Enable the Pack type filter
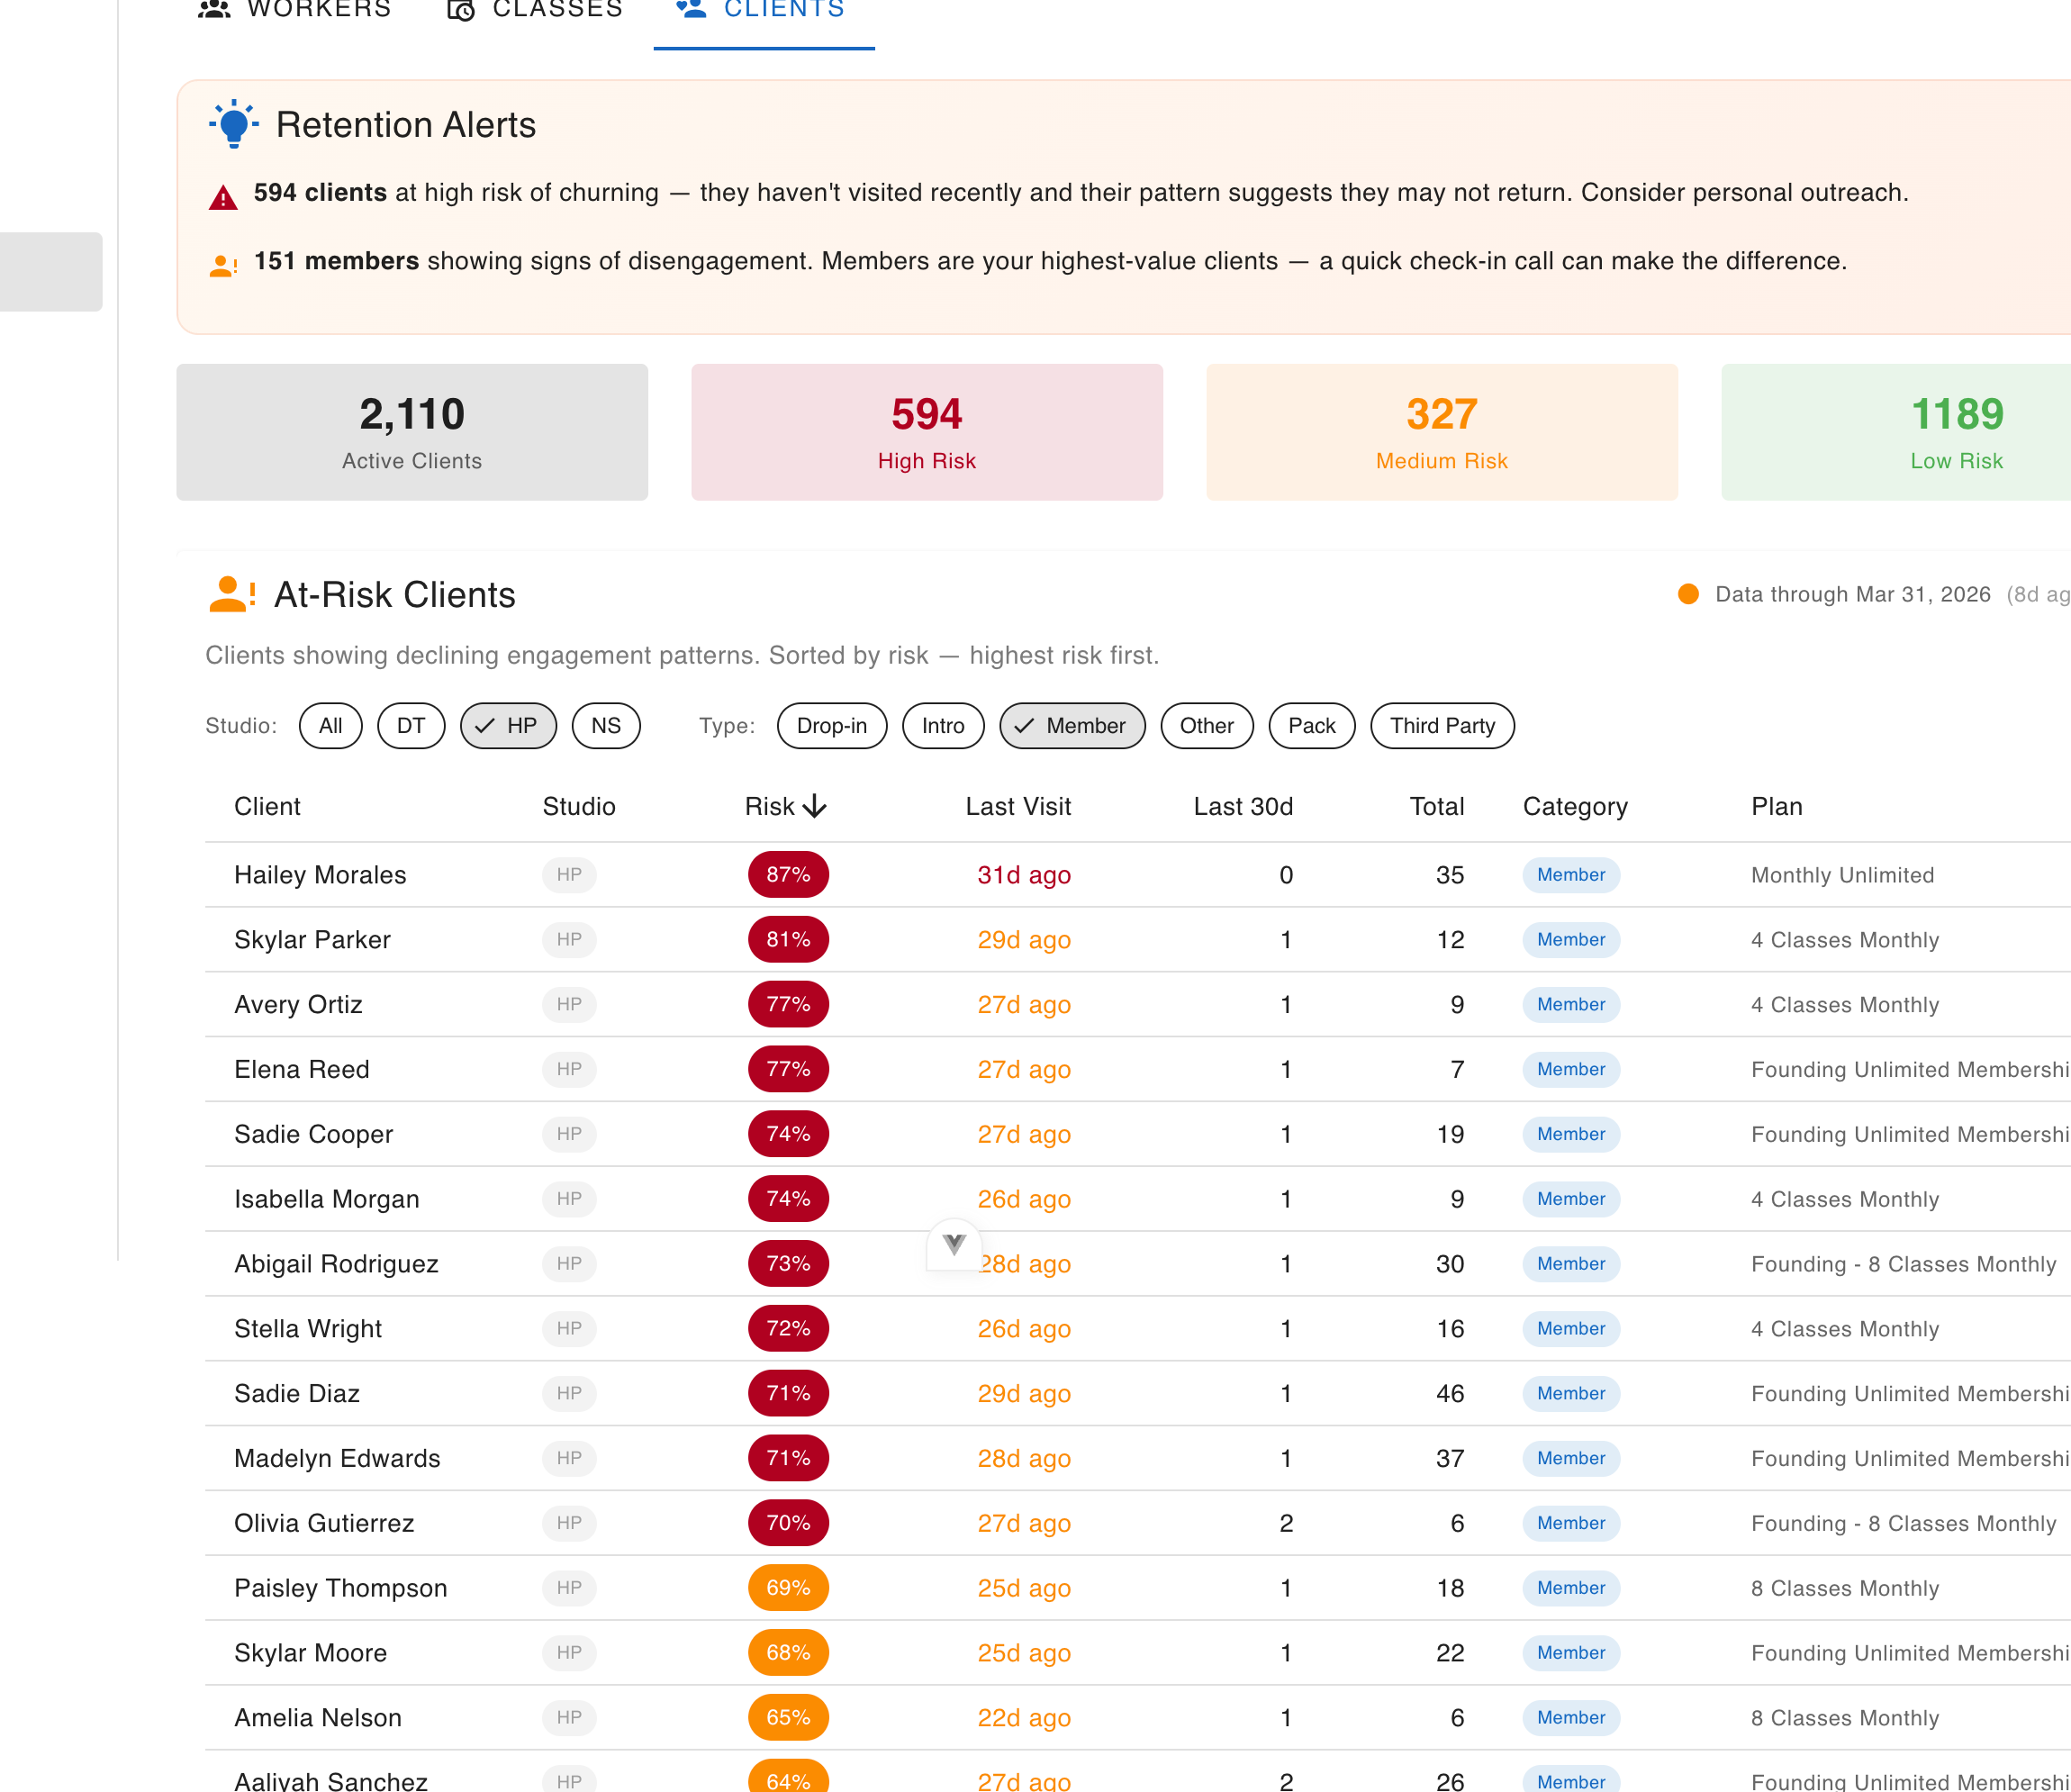This screenshot has width=2071, height=1792. (x=1312, y=726)
